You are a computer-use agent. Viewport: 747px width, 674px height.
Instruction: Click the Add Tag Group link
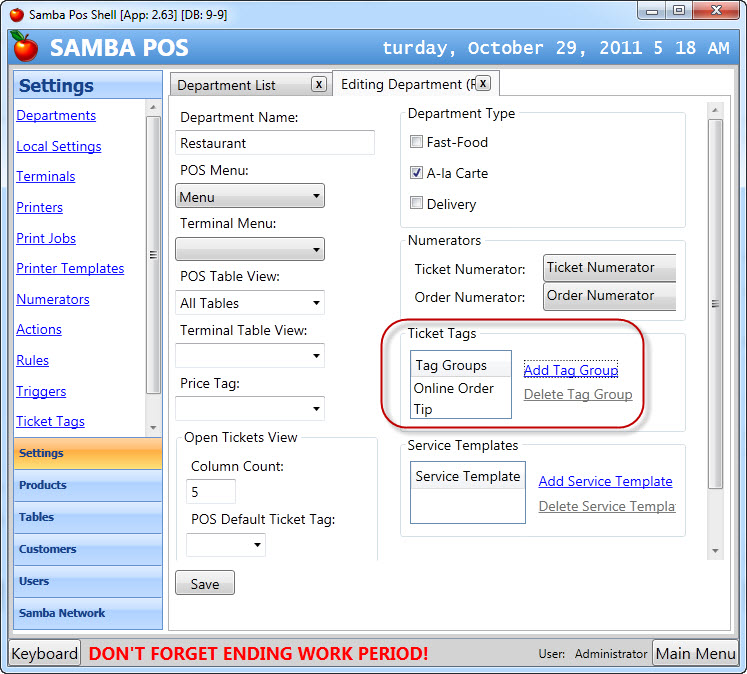571,370
